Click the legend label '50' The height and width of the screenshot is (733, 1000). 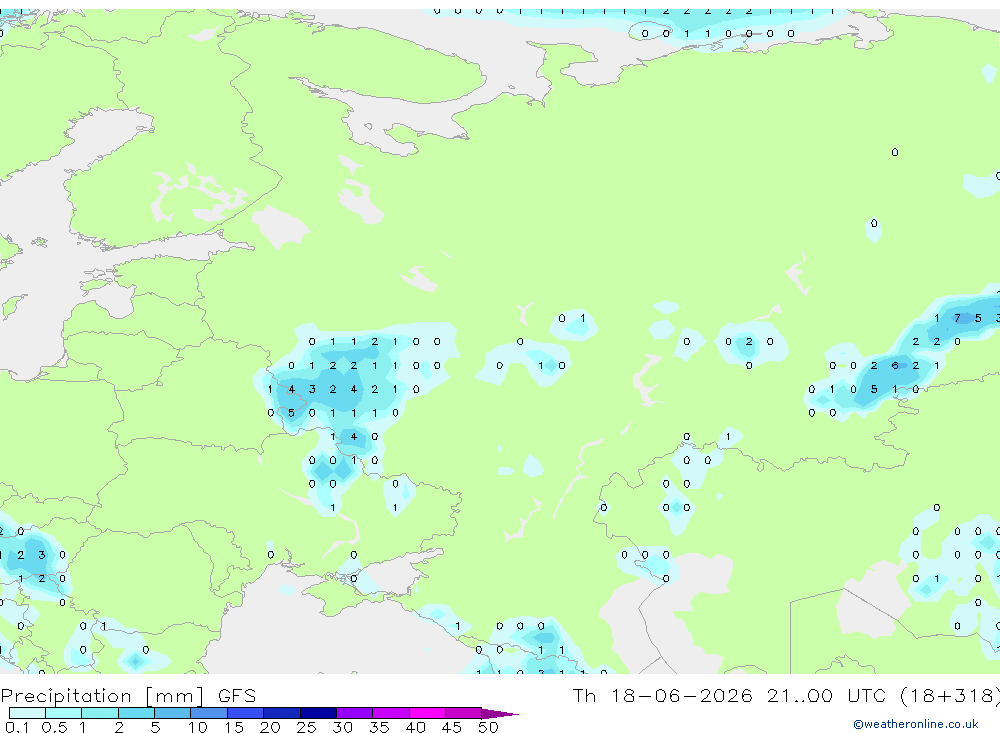click(x=488, y=727)
